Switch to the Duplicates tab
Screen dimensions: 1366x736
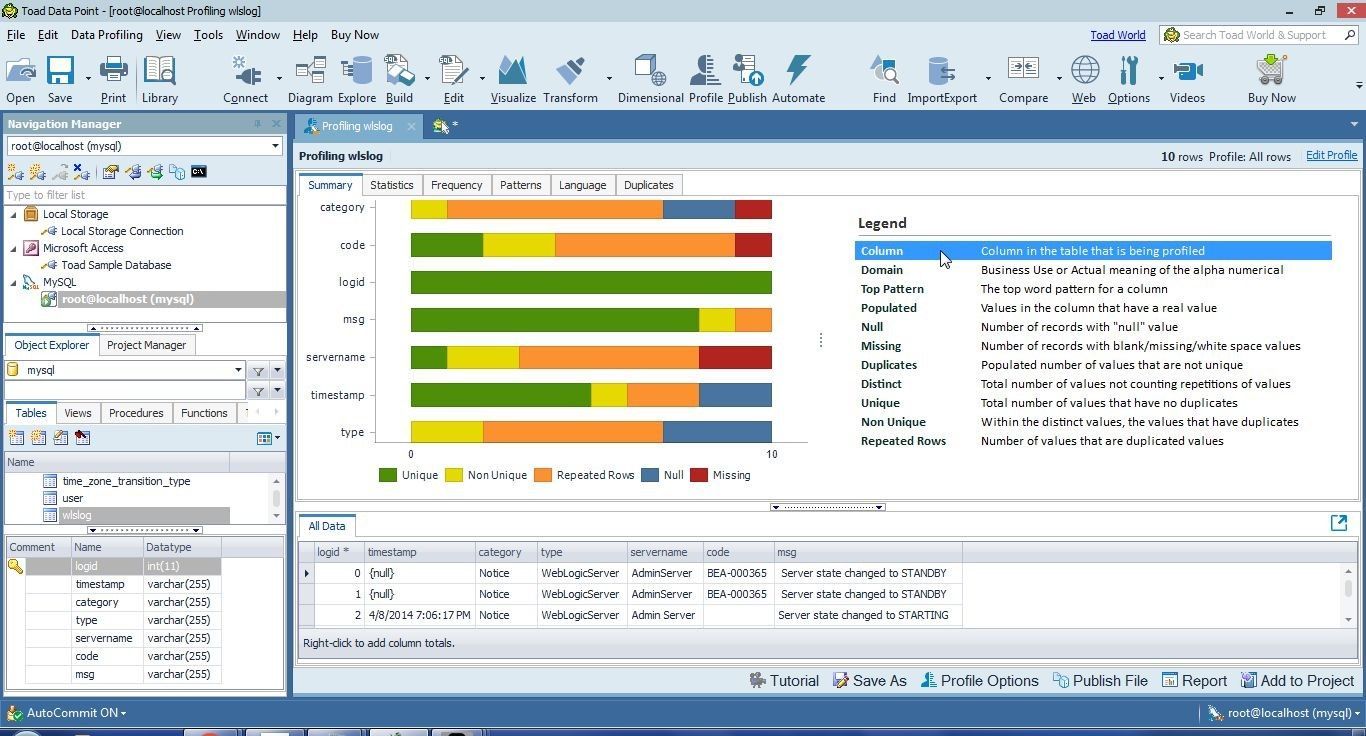tap(648, 185)
